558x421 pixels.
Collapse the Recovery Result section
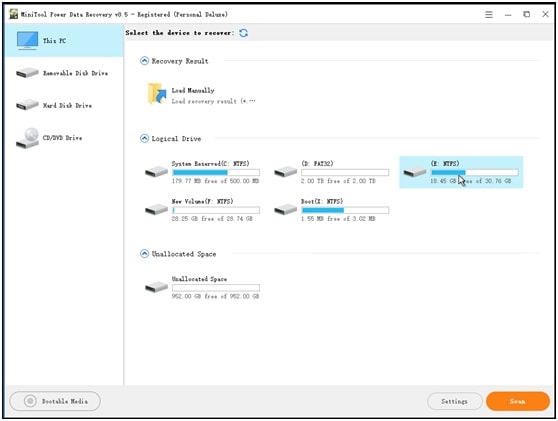(144, 61)
